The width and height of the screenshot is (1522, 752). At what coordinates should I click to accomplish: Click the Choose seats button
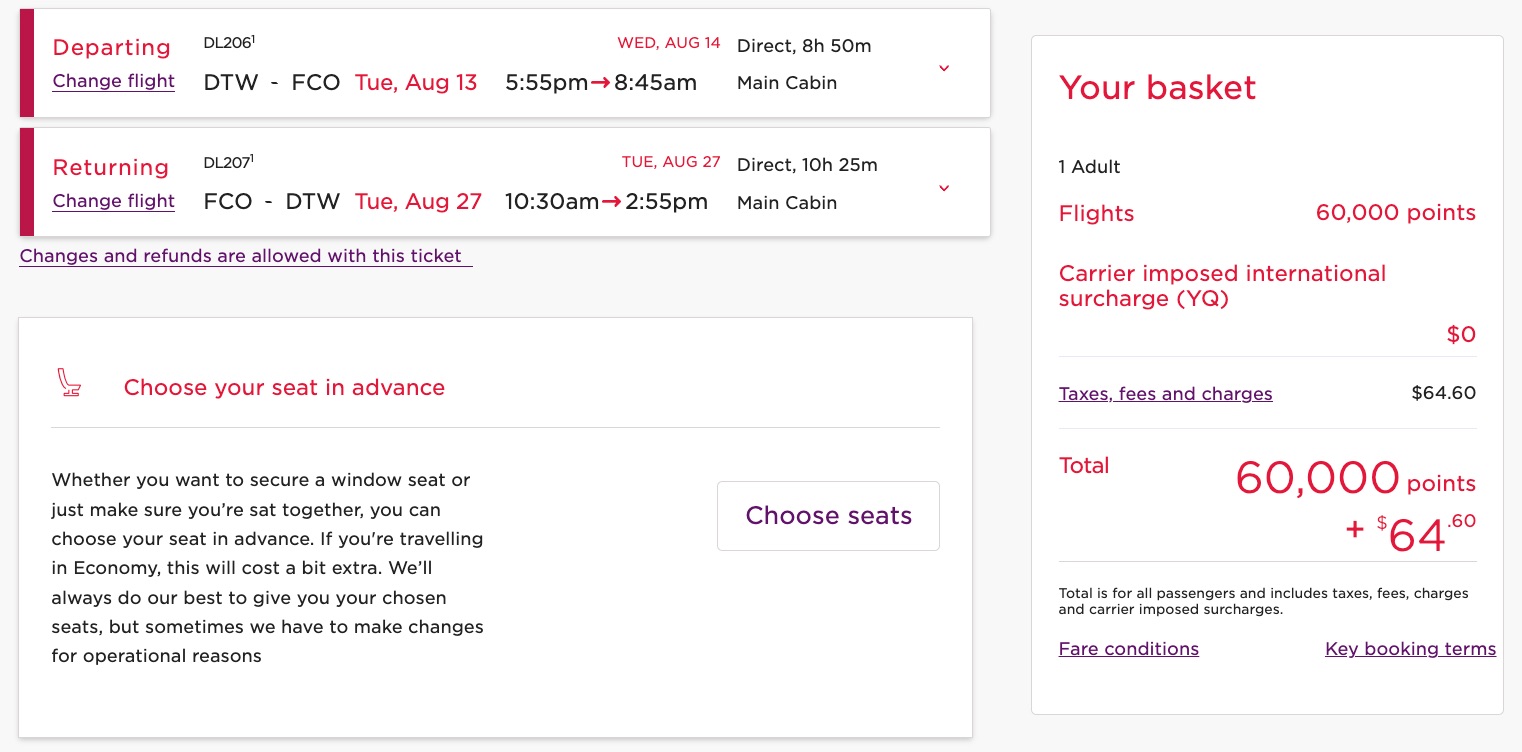(x=828, y=515)
